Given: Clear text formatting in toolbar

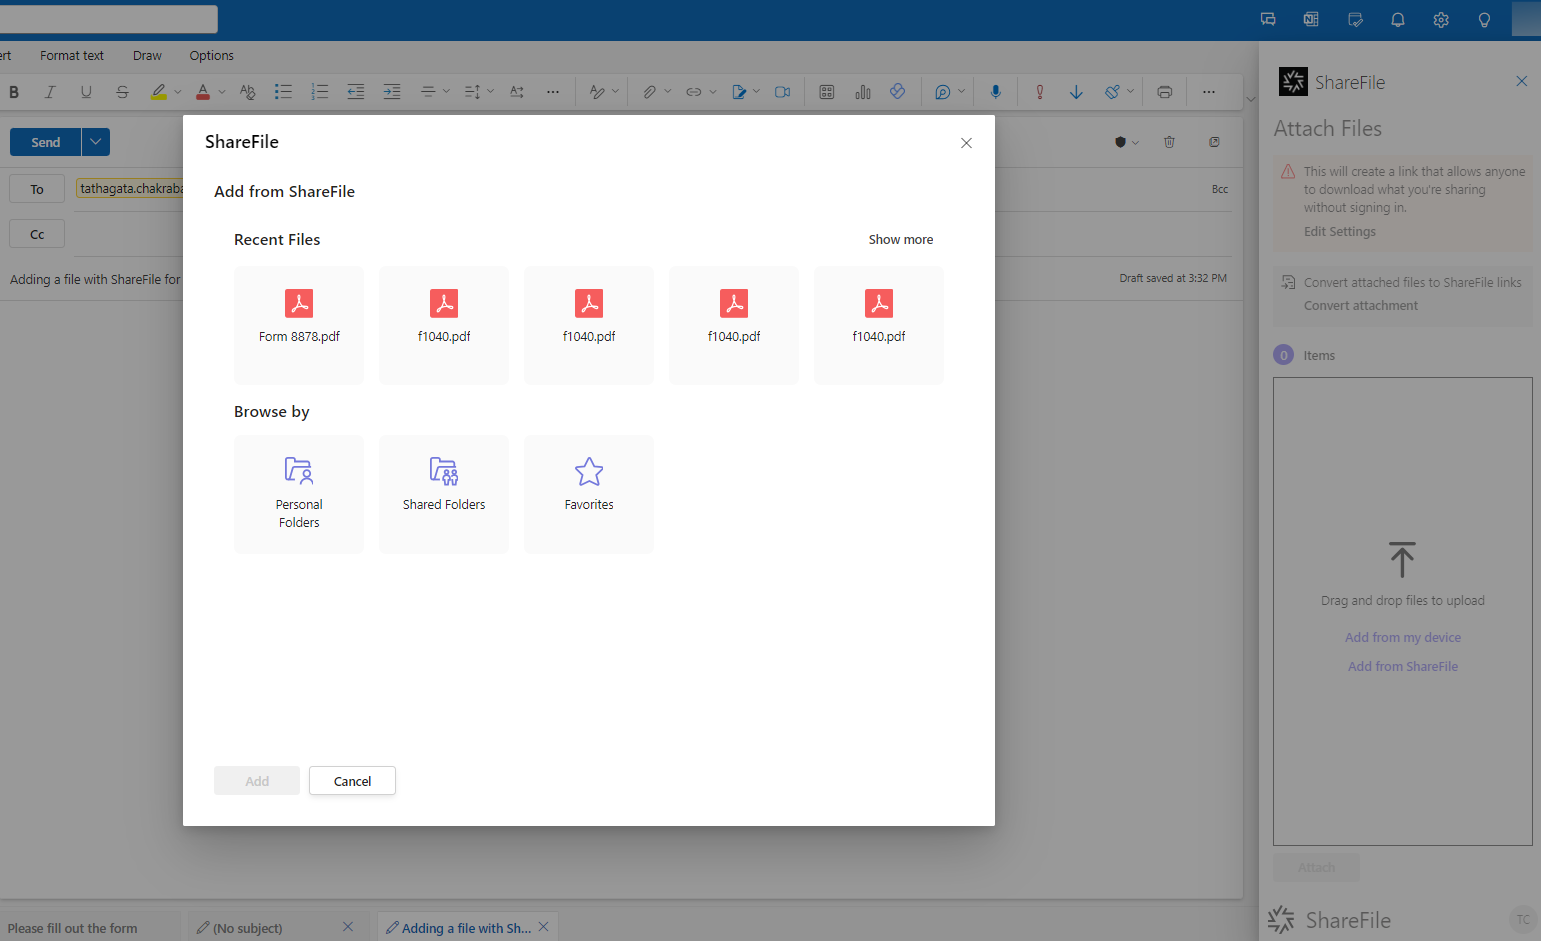Looking at the screenshot, I should coord(248,92).
